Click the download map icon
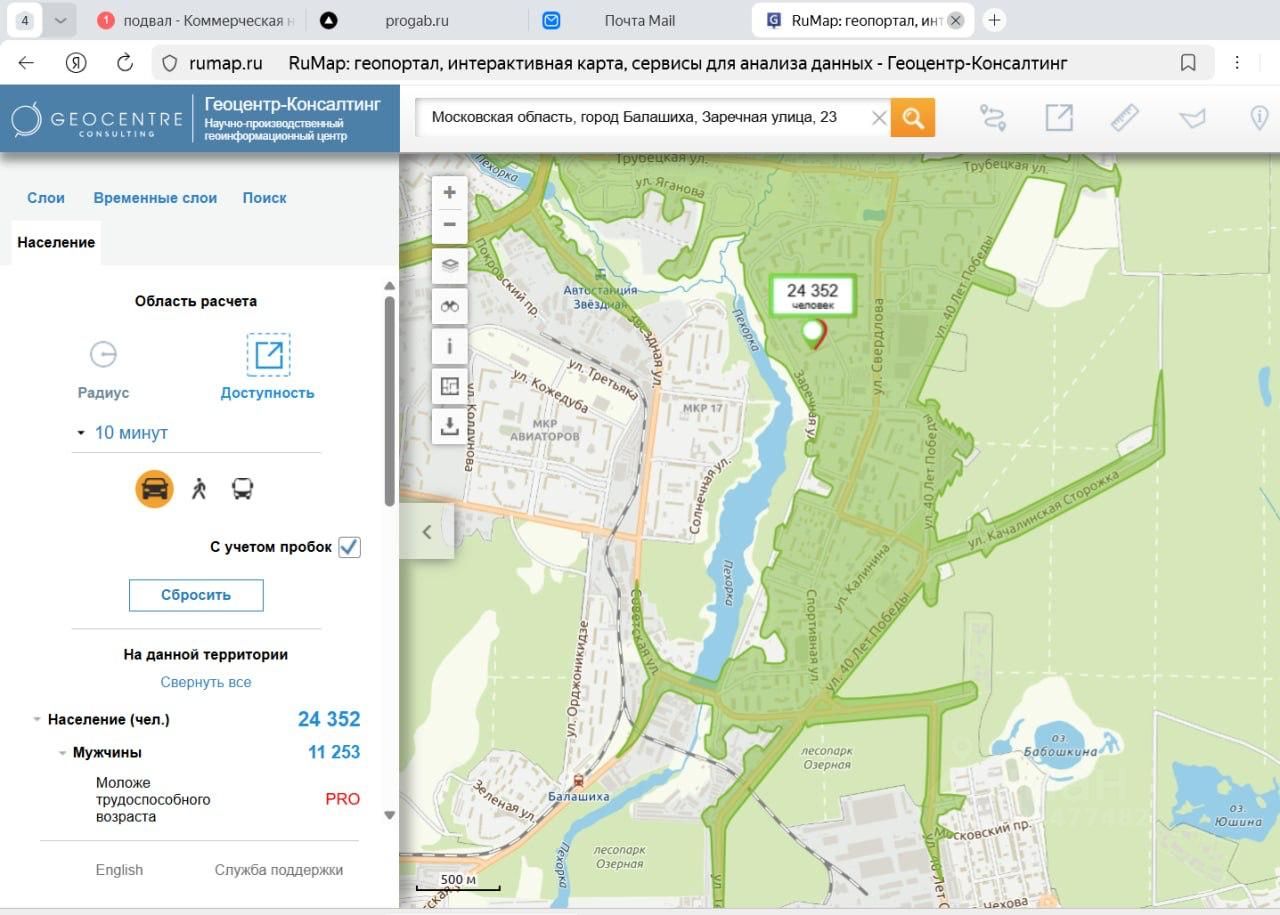Image resolution: width=1280 pixels, height=915 pixels. pyautogui.click(x=450, y=426)
